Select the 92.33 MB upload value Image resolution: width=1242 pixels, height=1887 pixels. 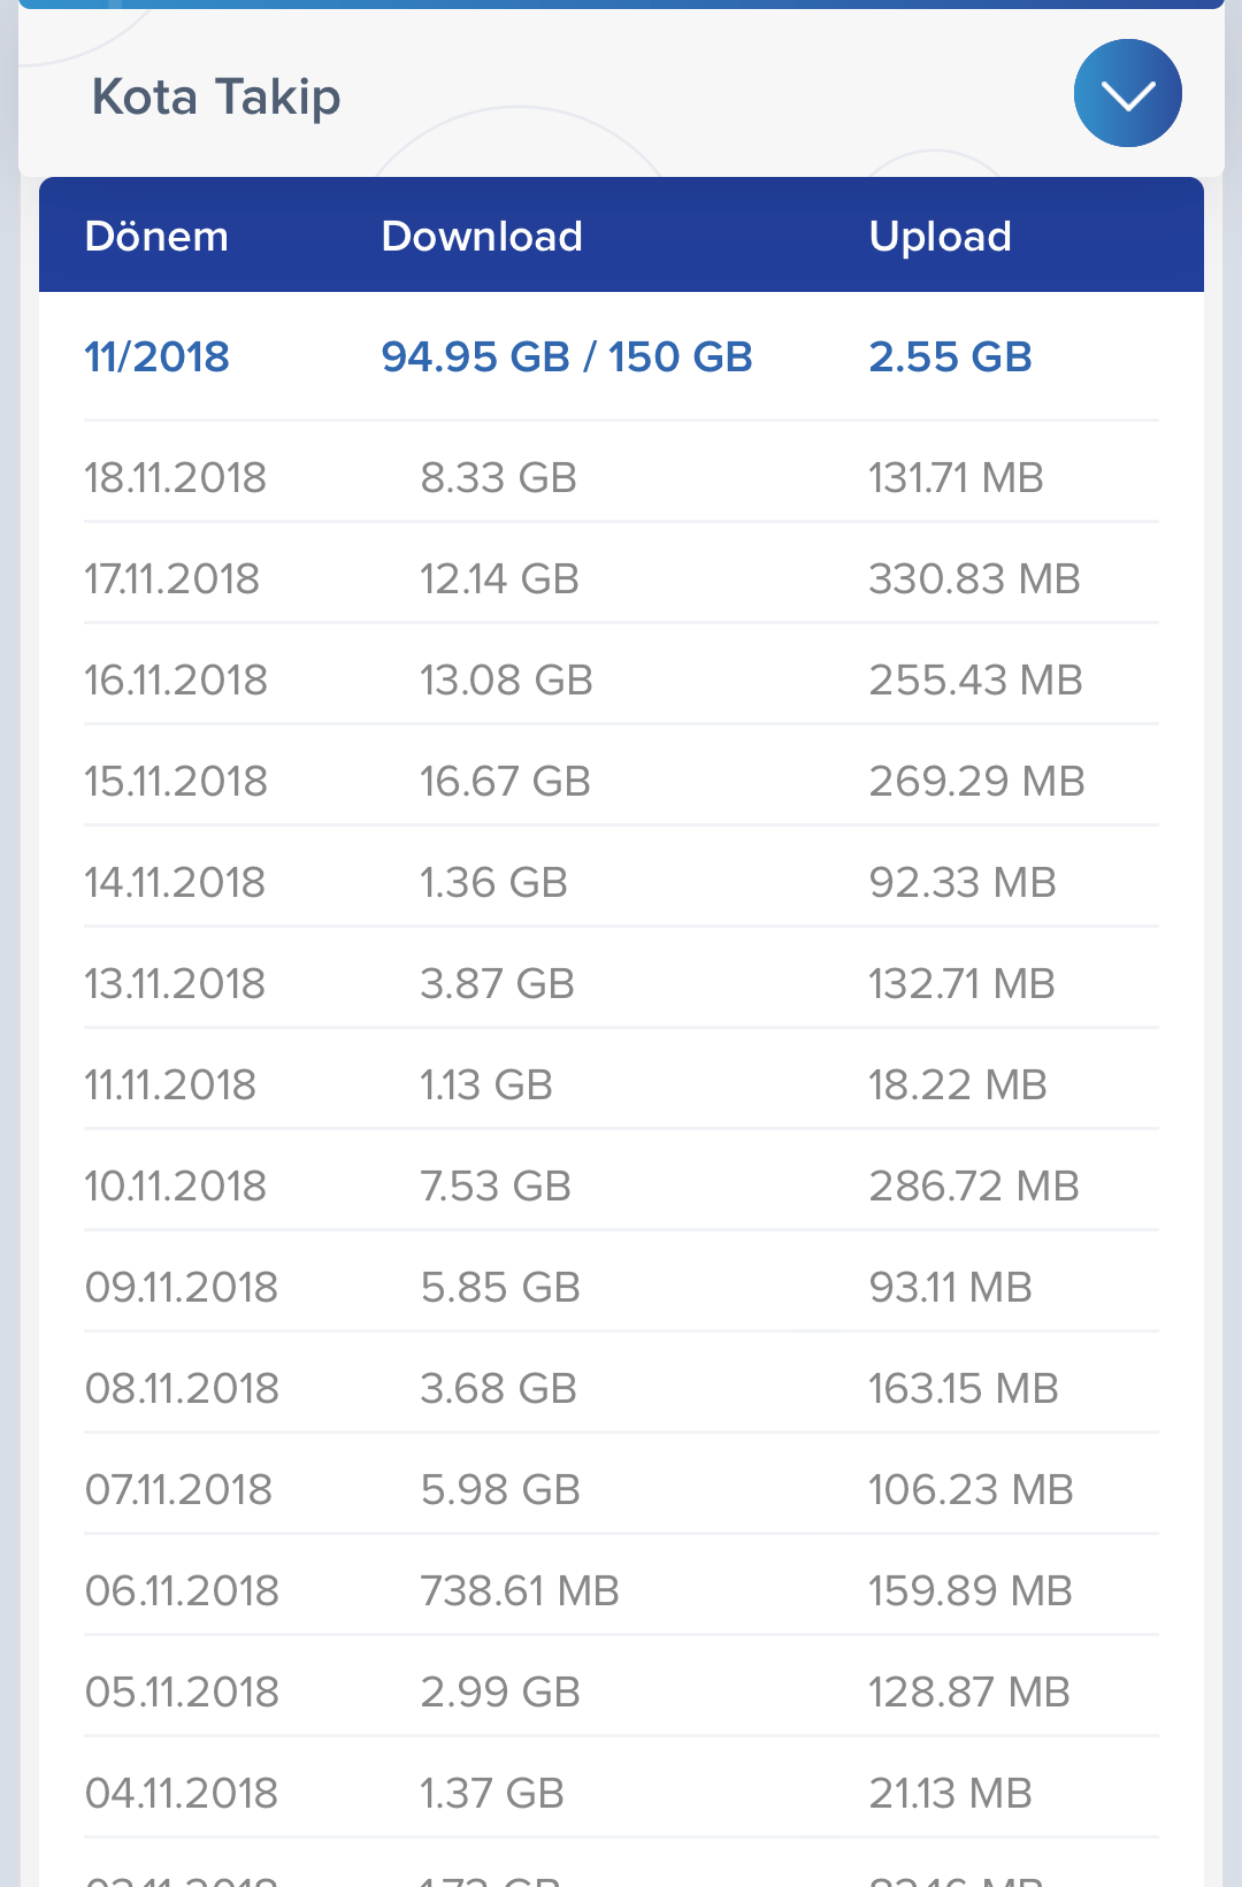click(962, 882)
